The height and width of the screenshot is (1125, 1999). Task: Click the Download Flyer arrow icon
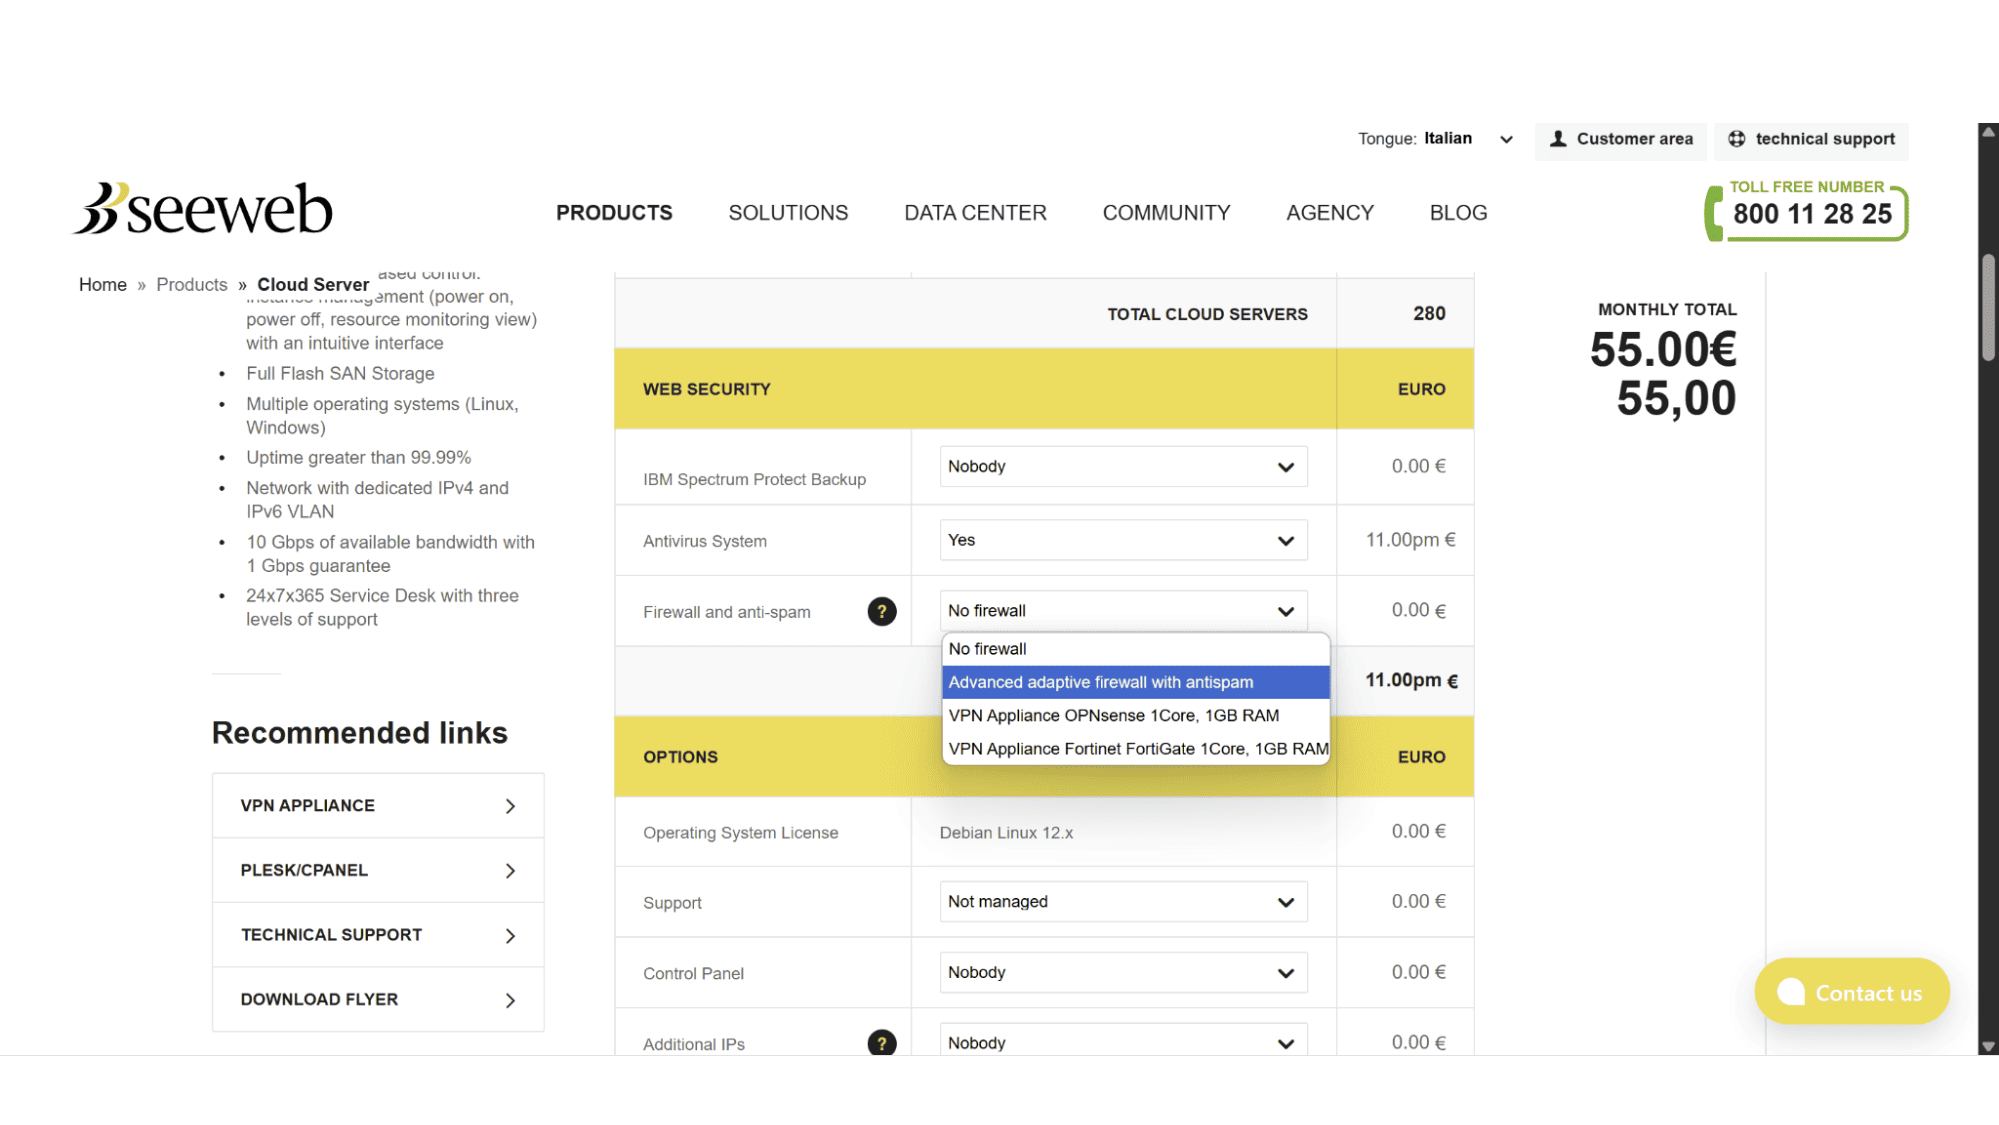[510, 1000]
